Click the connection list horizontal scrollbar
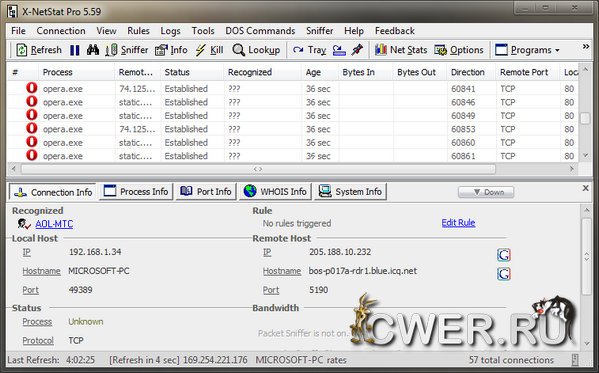This screenshot has height=373, width=599. point(258,169)
